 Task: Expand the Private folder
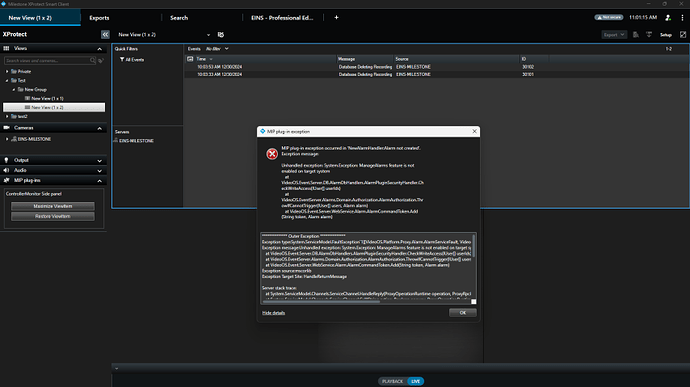(7, 71)
